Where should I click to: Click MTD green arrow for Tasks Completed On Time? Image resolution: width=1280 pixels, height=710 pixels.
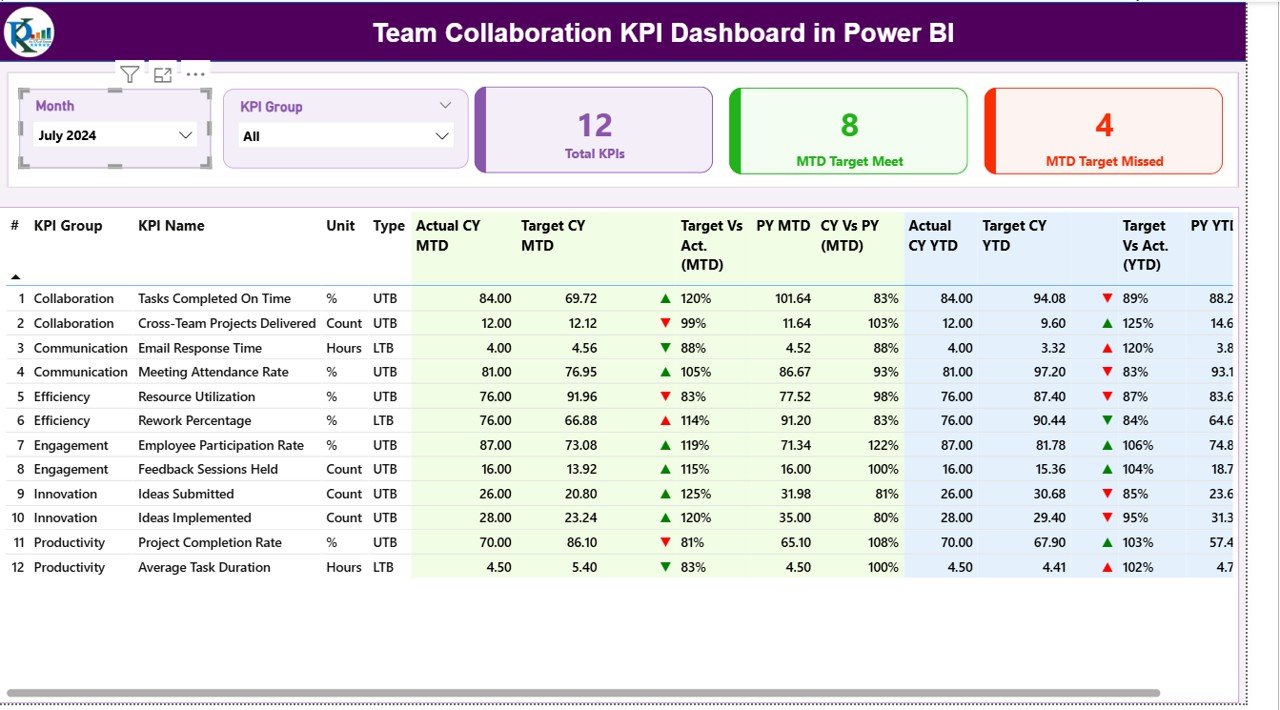(665, 299)
